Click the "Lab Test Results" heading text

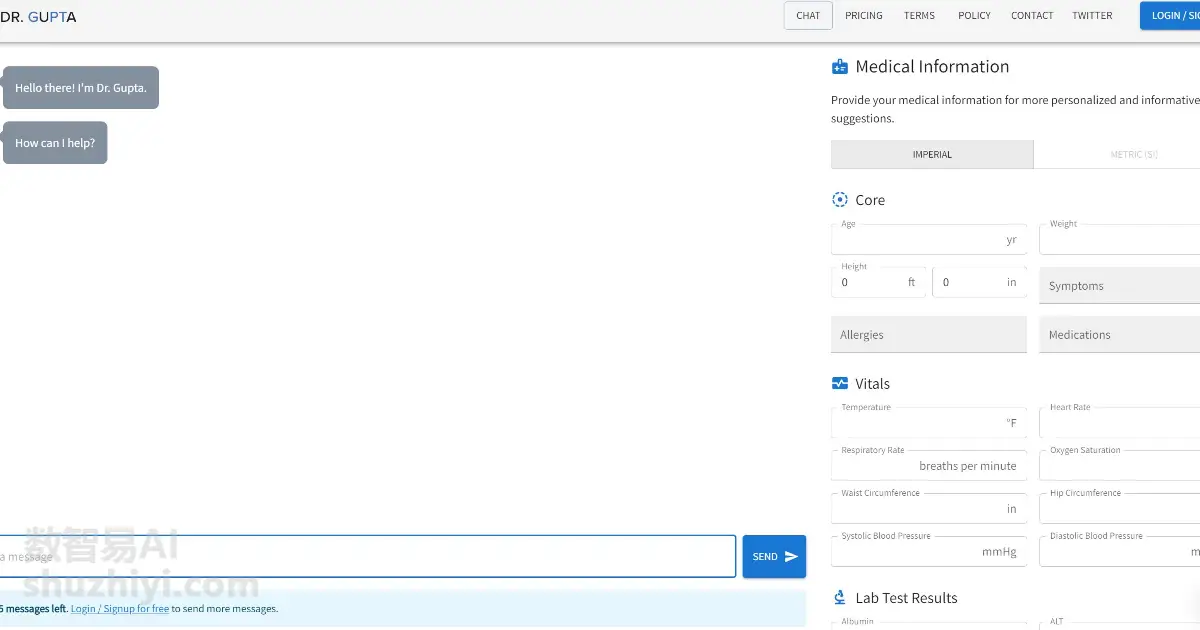click(x=906, y=598)
